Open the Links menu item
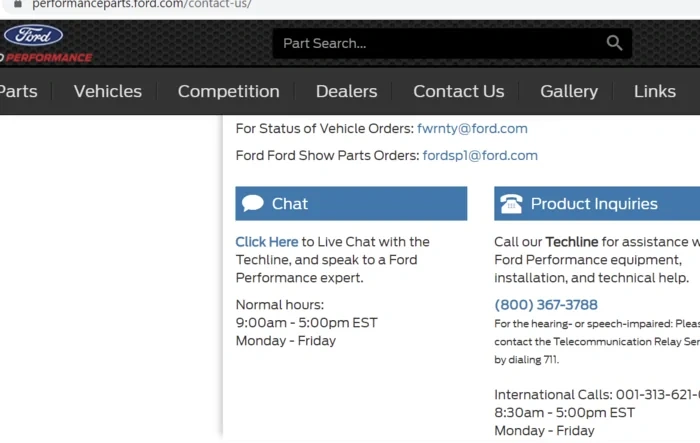Image resolution: width=700 pixels, height=443 pixels. [x=654, y=91]
